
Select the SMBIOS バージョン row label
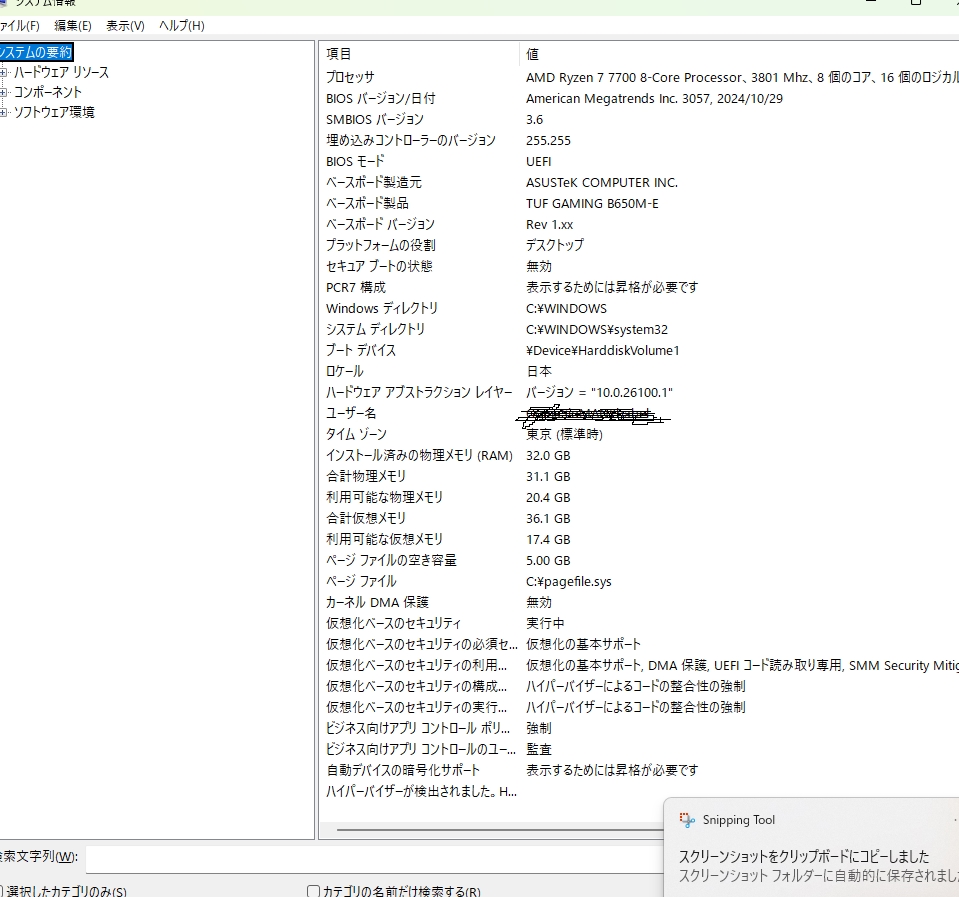[x=374, y=119]
